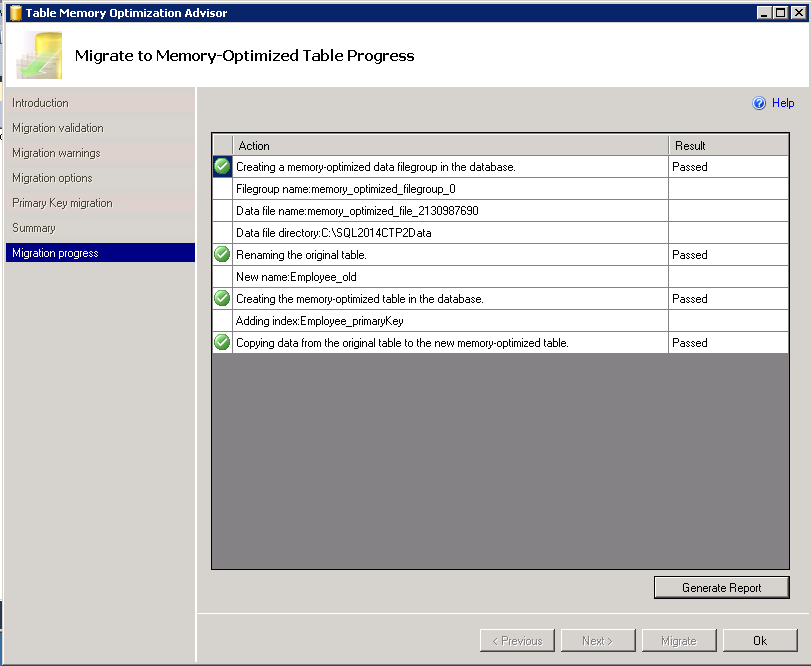
Task: Show the Summary page
Action: pyautogui.click(x=34, y=228)
